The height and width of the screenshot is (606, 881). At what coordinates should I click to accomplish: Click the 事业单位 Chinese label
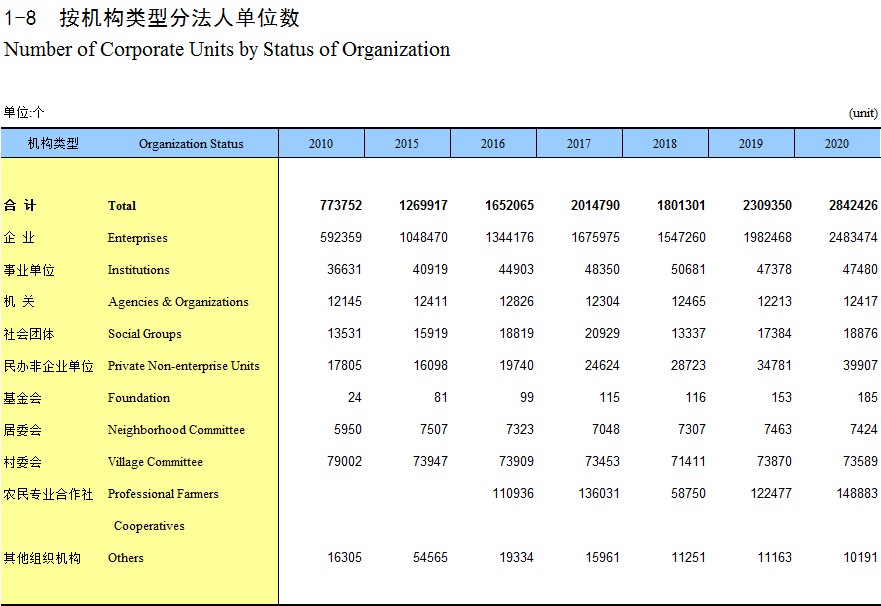coord(29,270)
